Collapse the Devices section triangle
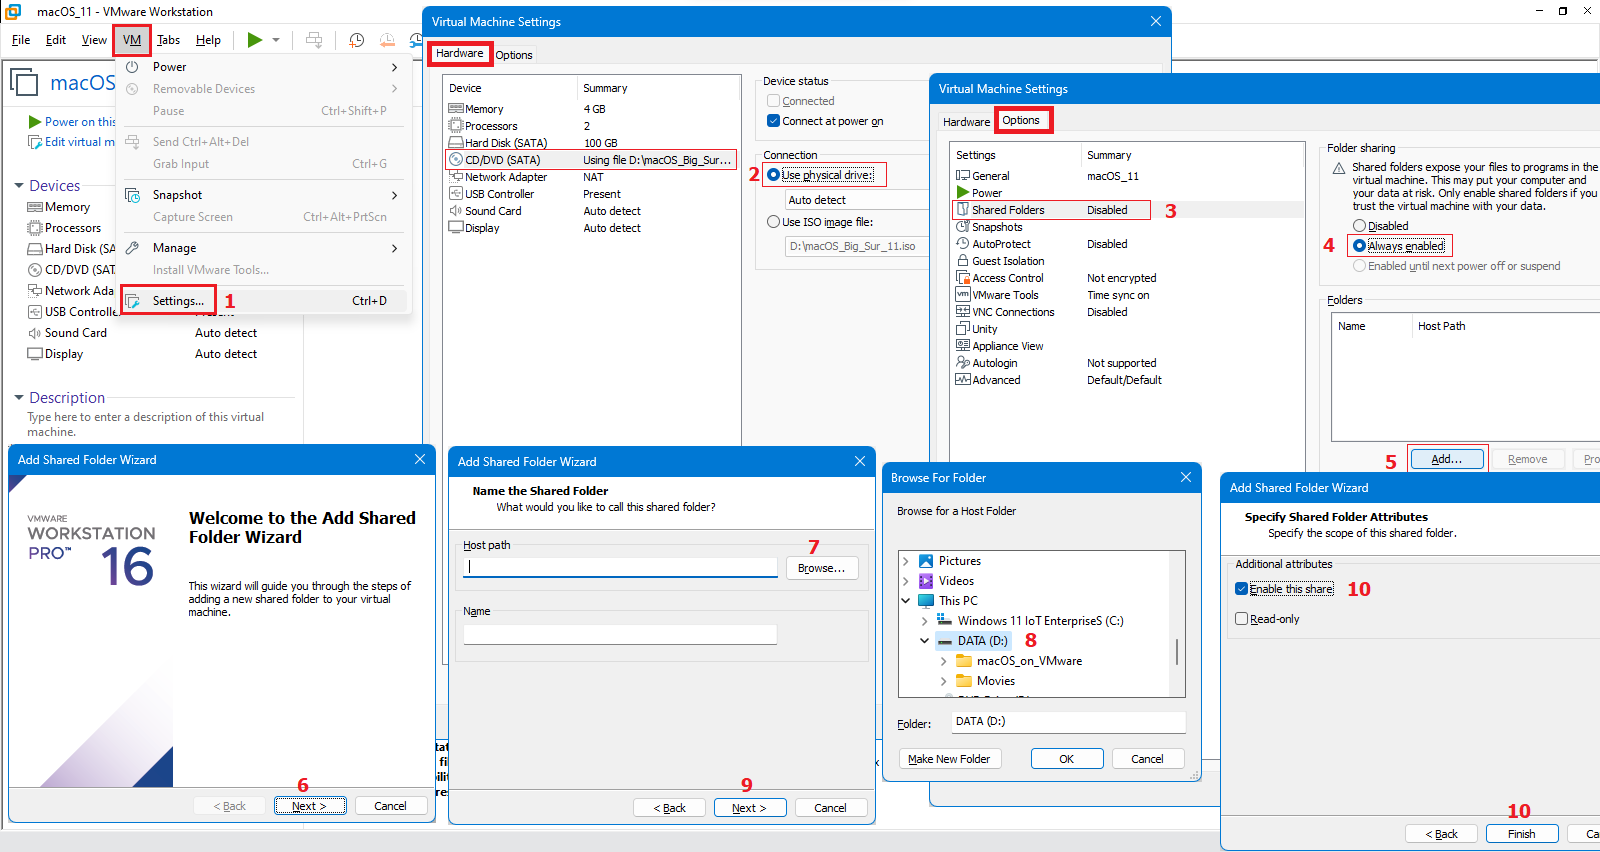 click(19, 186)
